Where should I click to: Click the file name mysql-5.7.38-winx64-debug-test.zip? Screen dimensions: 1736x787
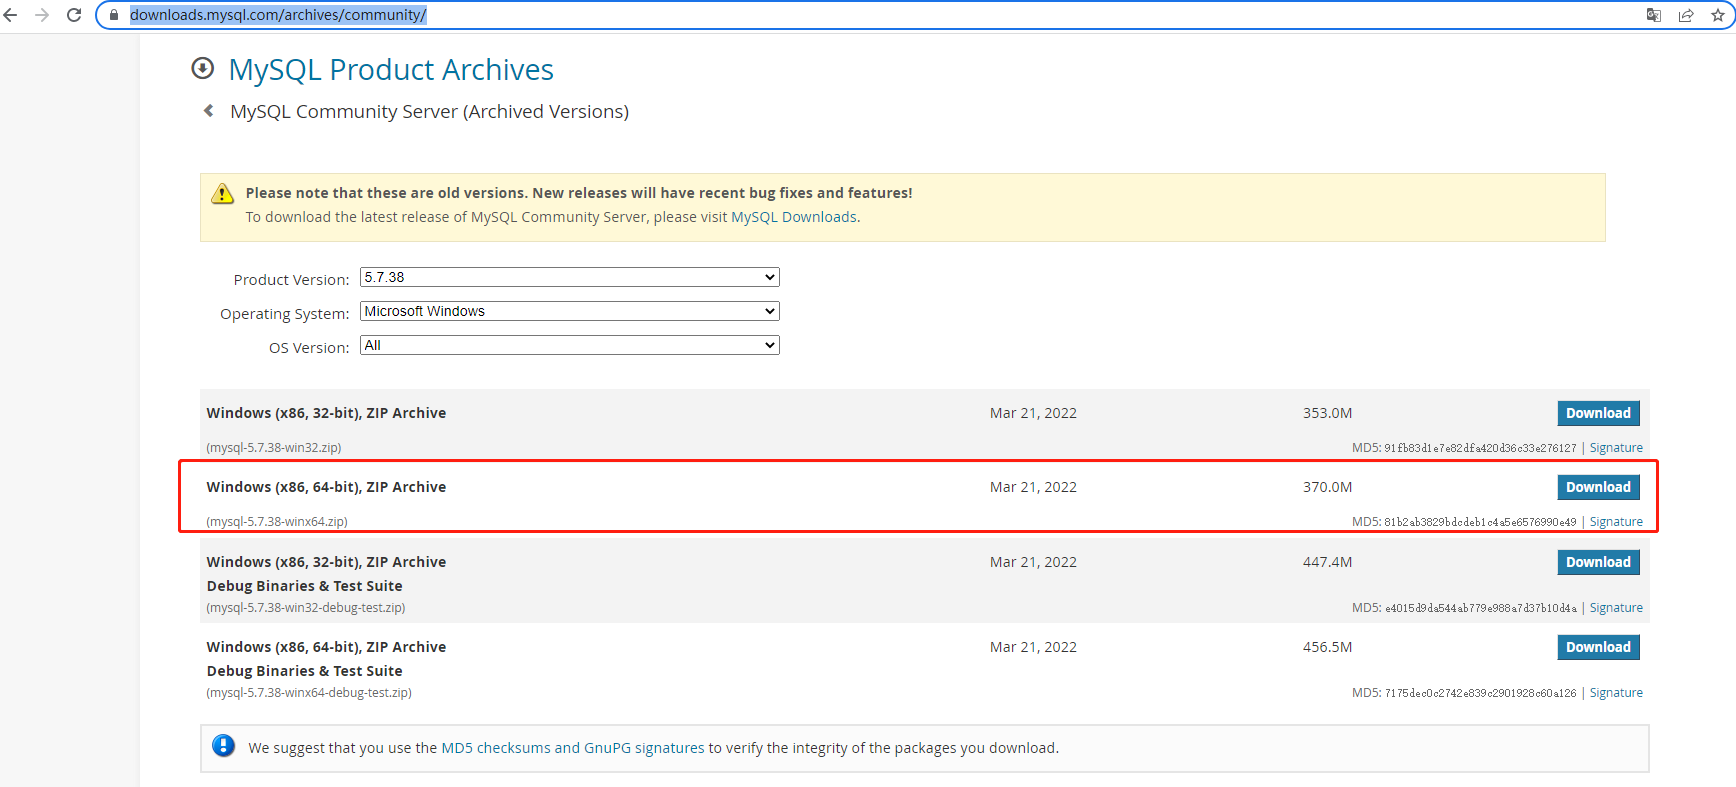(x=309, y=693)
